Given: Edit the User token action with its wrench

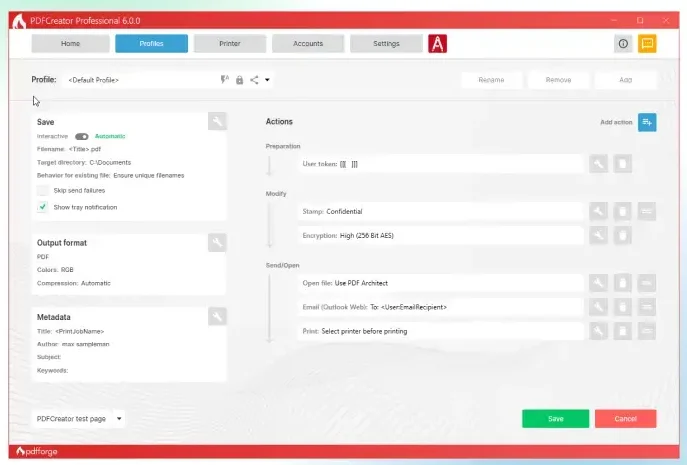Looking at the screenshot, I should (598, 164).
